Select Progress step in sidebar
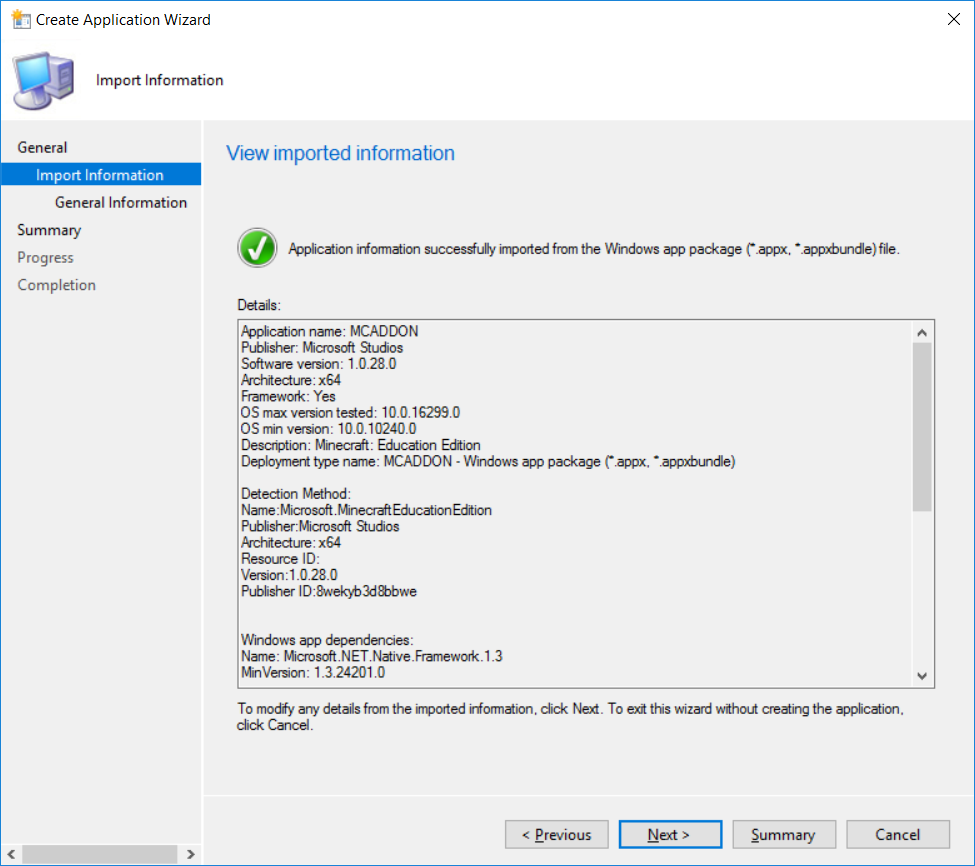 [x=45, y=257]
